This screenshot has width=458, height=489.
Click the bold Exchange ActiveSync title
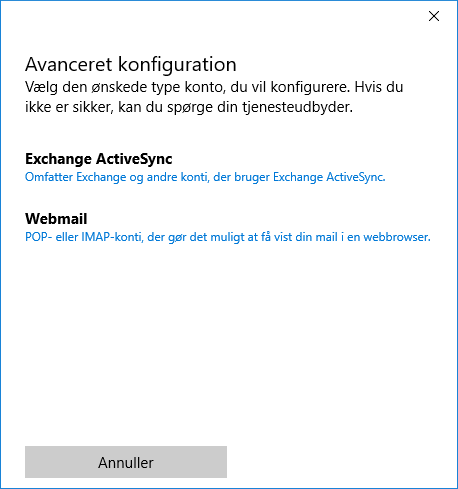tap(99, 159)
